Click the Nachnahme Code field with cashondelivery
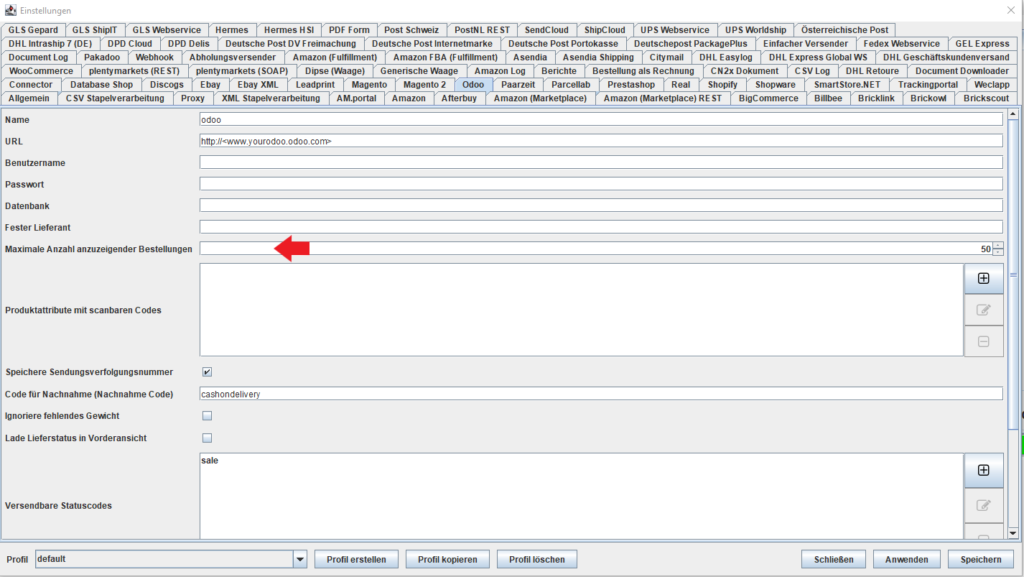Image resolution: width=1024 pixels, height=577 pixels. 601,394
